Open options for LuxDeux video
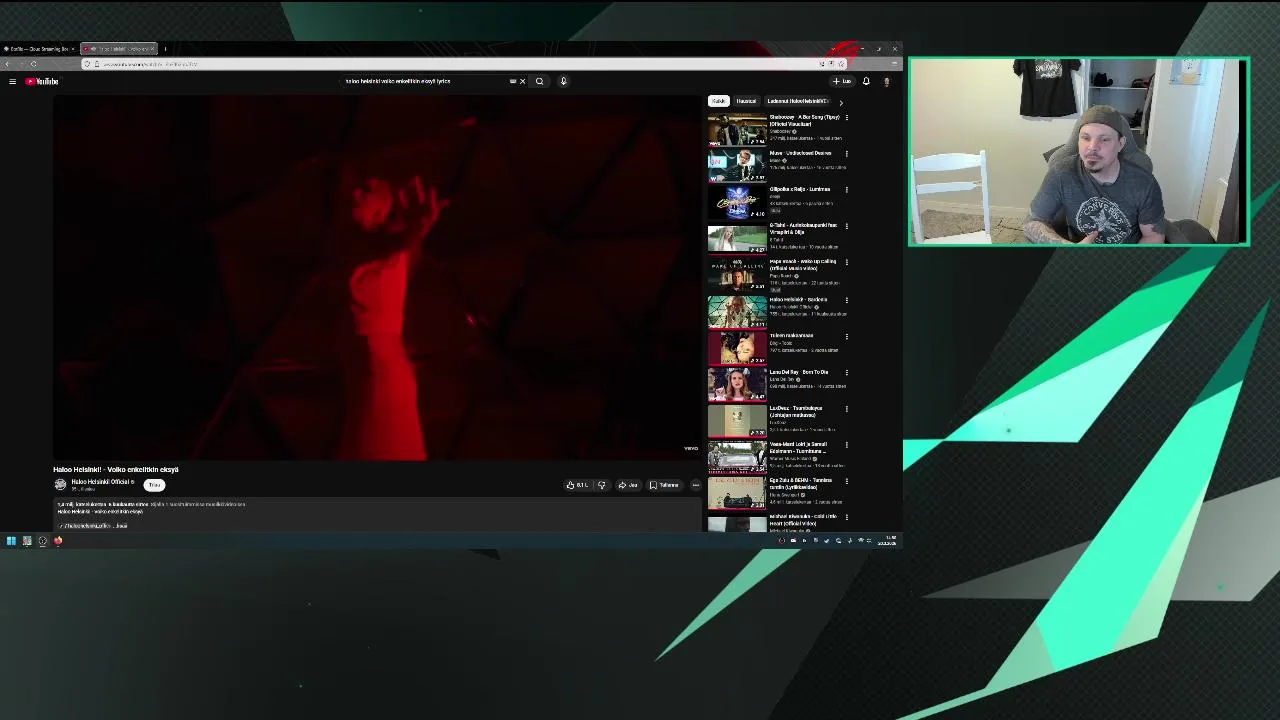This screenshot has height=720, width=1280. [847, 409]
